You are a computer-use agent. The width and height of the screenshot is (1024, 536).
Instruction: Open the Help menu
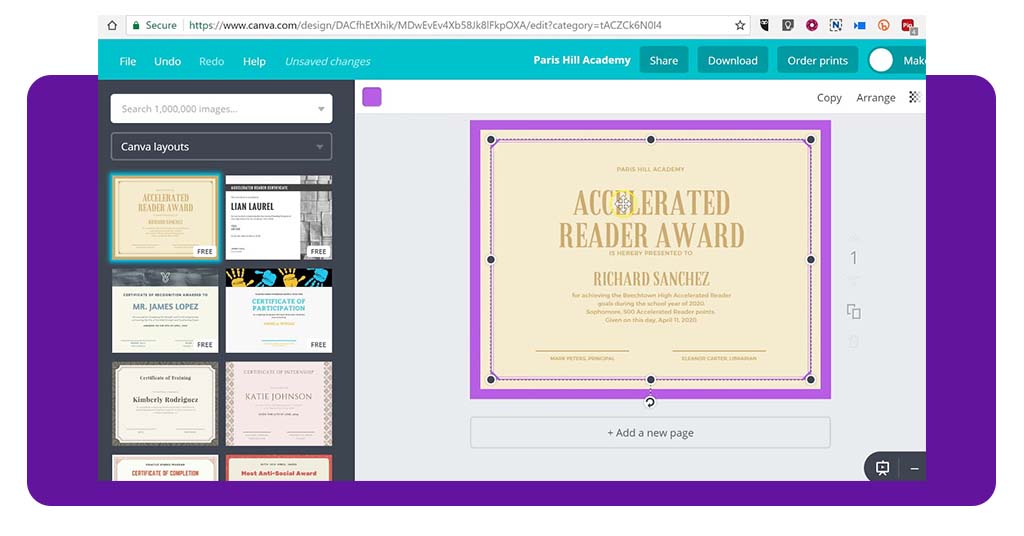(254, 61)
